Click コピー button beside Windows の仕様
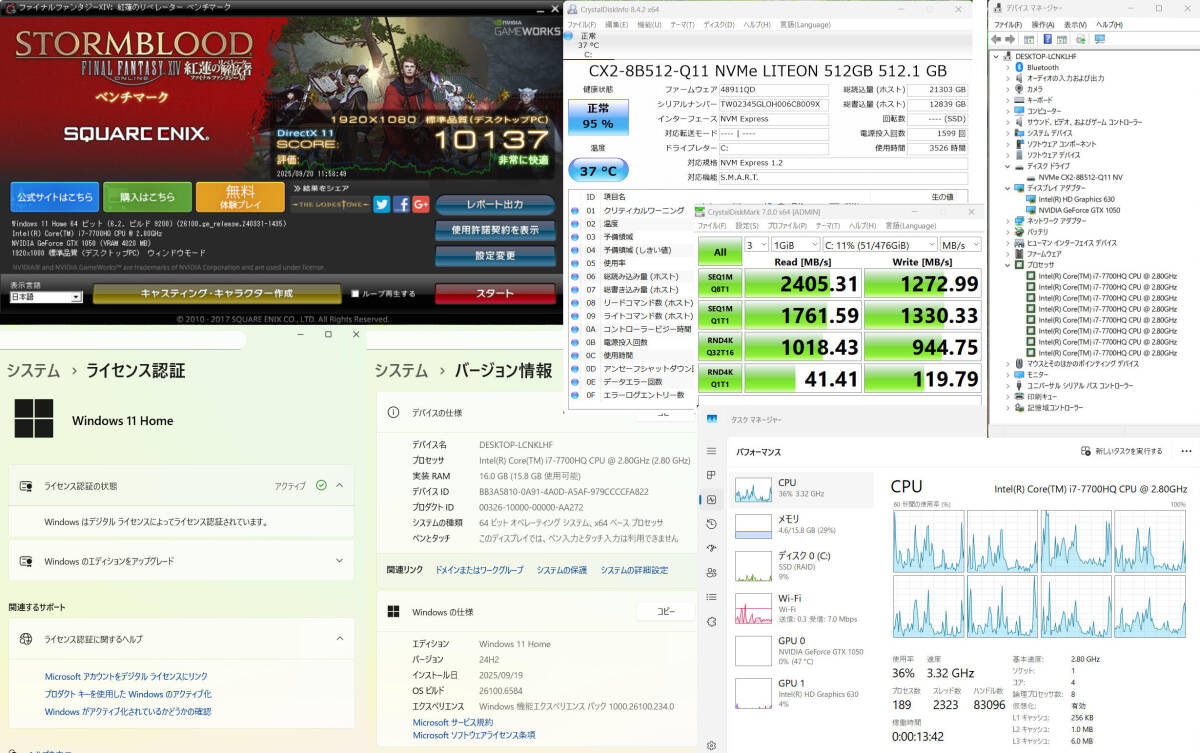This screenshot has width=1200, height=753. [x=665, y=611]
